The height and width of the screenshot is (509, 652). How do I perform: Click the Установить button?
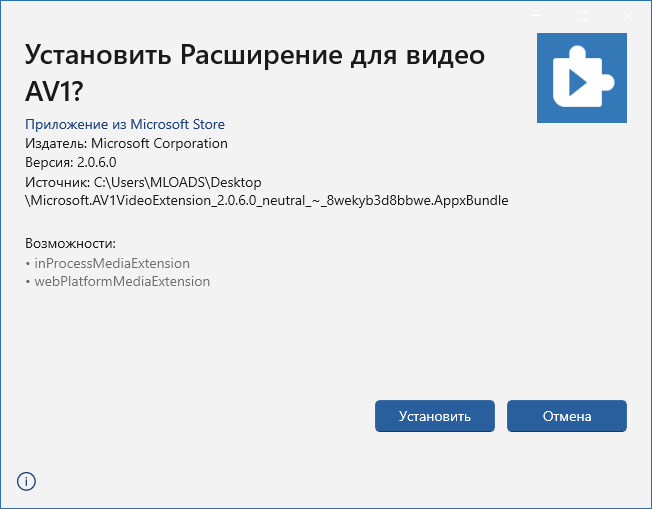click(x=435, y=416)
